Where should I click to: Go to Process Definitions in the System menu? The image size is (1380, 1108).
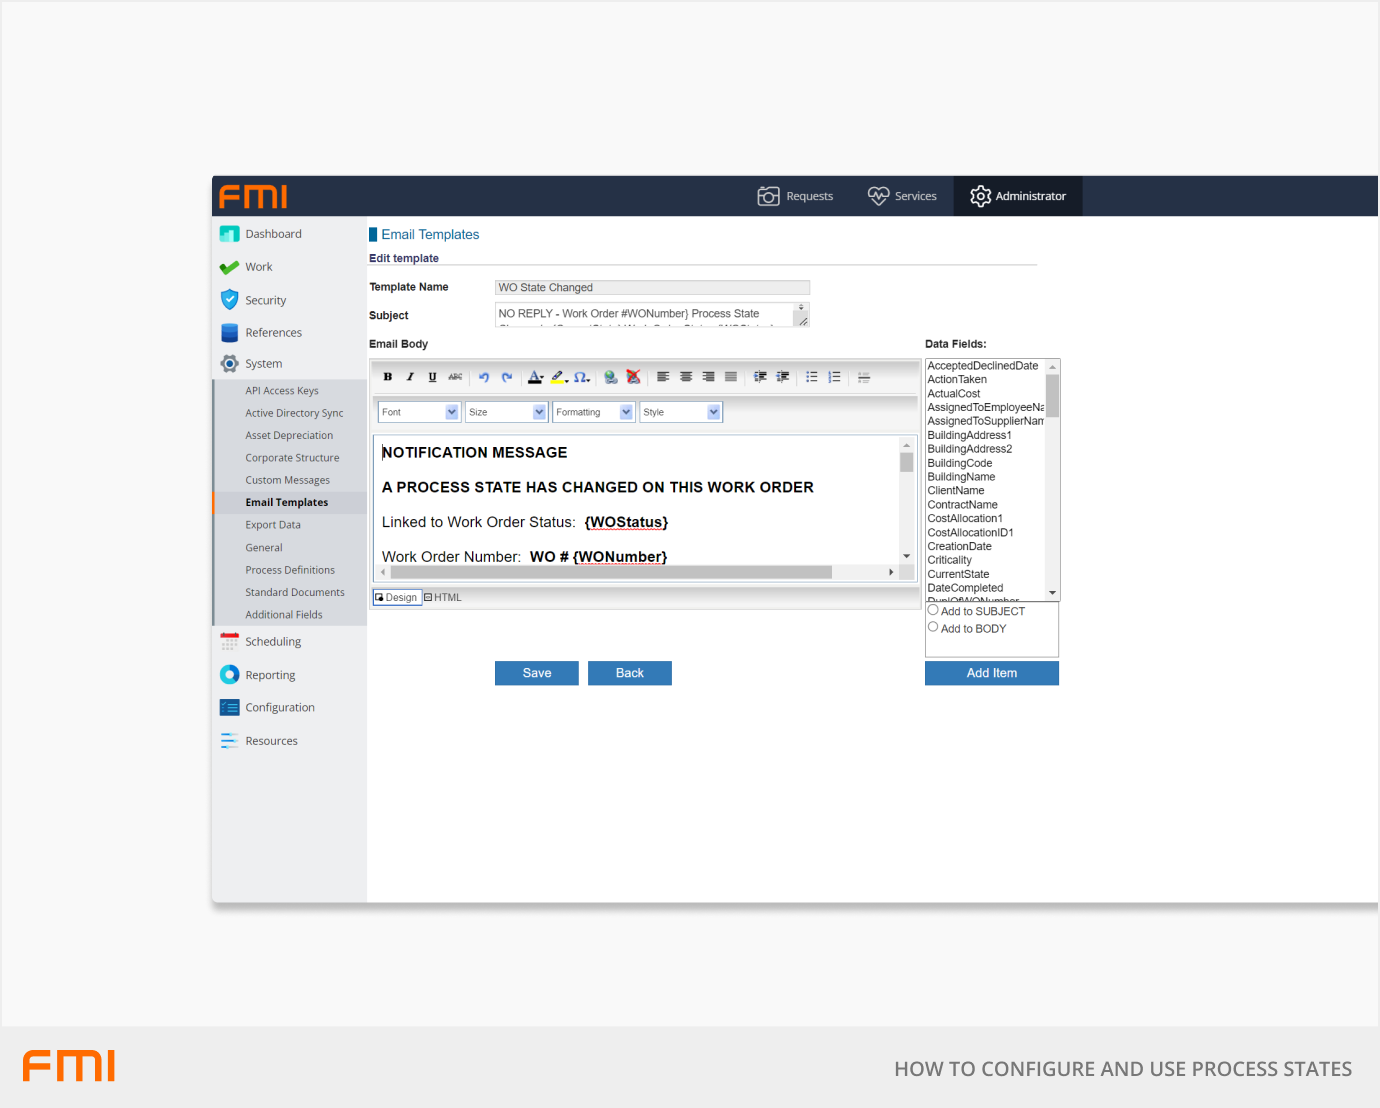(290, 570)
